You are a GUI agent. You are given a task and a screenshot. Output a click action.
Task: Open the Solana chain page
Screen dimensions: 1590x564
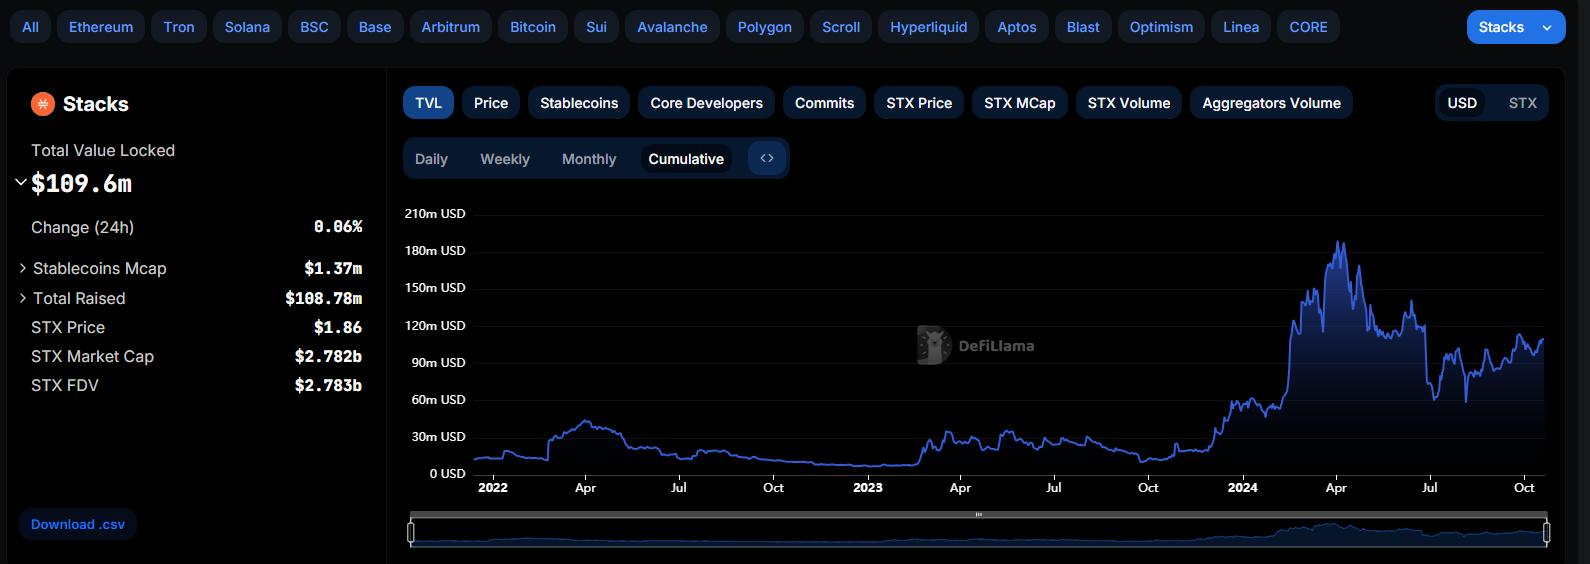tap(247, 27)
